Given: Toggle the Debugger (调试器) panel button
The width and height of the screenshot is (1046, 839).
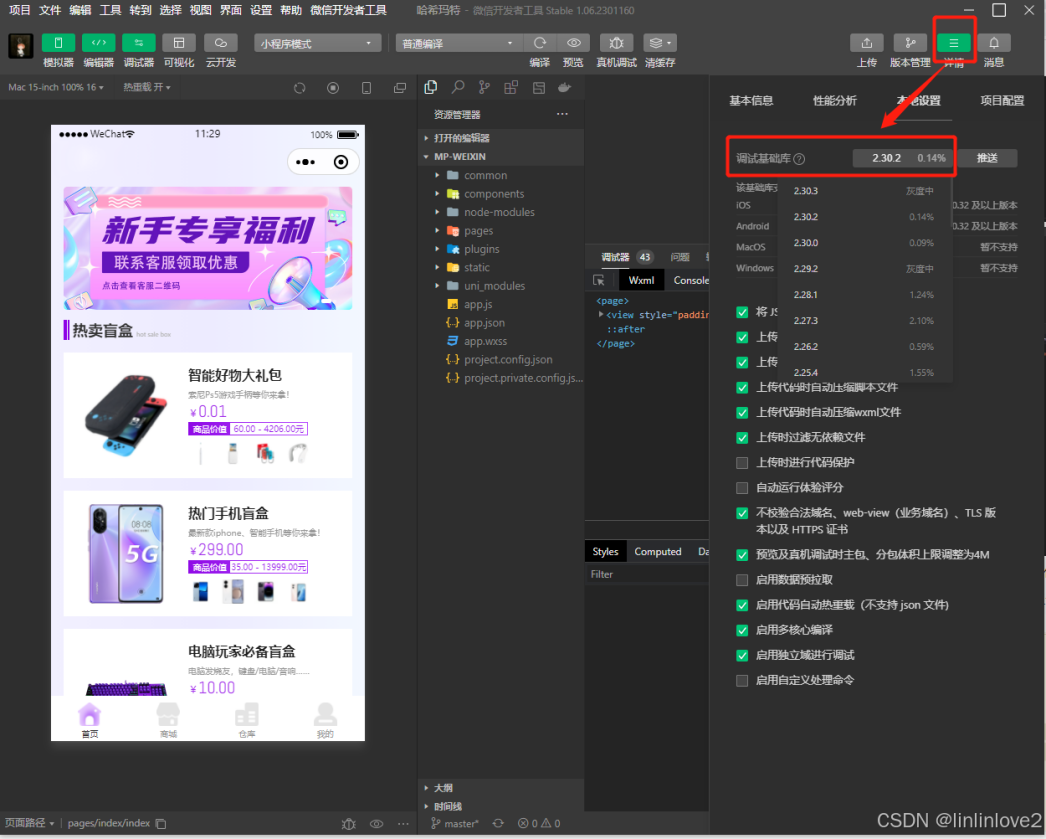Looking at the screenshot, I should 139,43.
